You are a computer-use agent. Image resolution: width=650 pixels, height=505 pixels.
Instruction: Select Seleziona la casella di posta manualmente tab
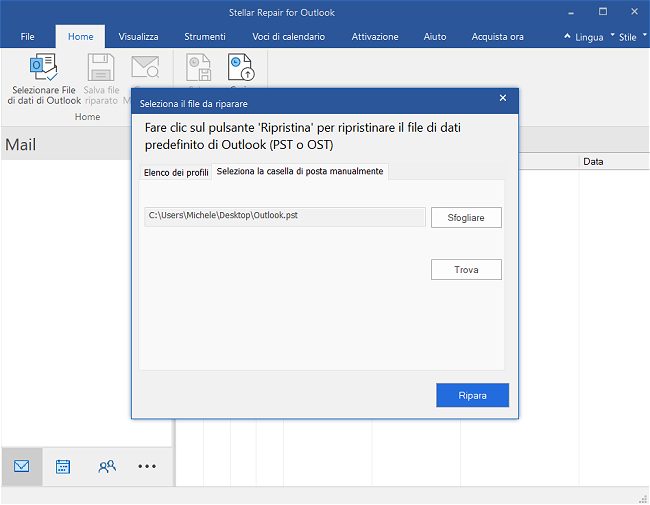300,171
